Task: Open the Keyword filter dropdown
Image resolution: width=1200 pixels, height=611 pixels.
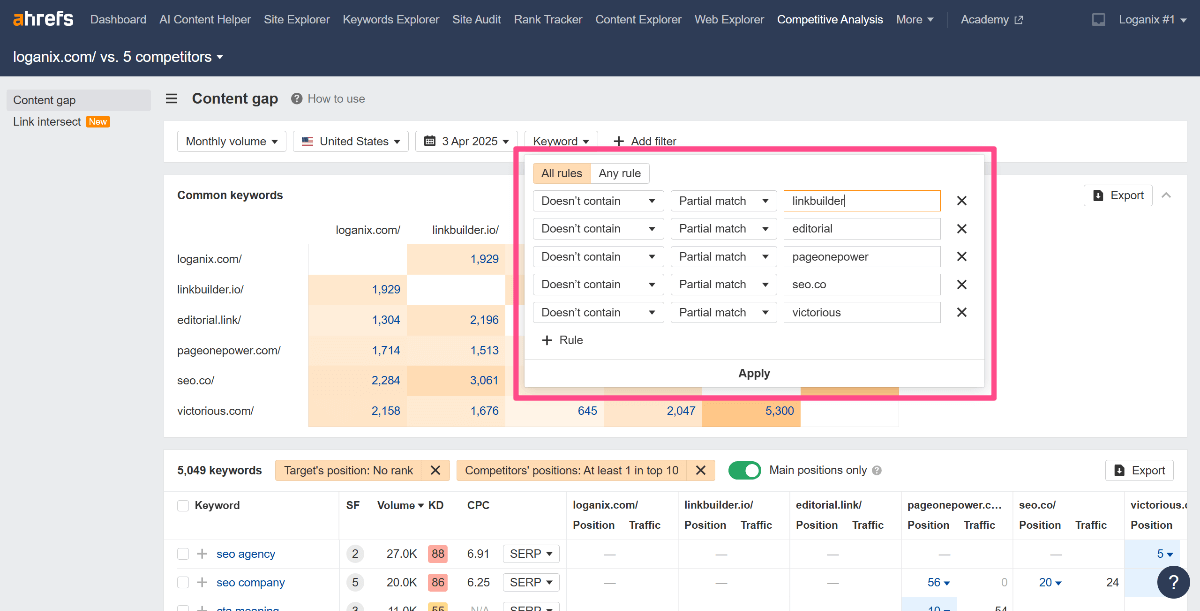Action: click(561, 141)
